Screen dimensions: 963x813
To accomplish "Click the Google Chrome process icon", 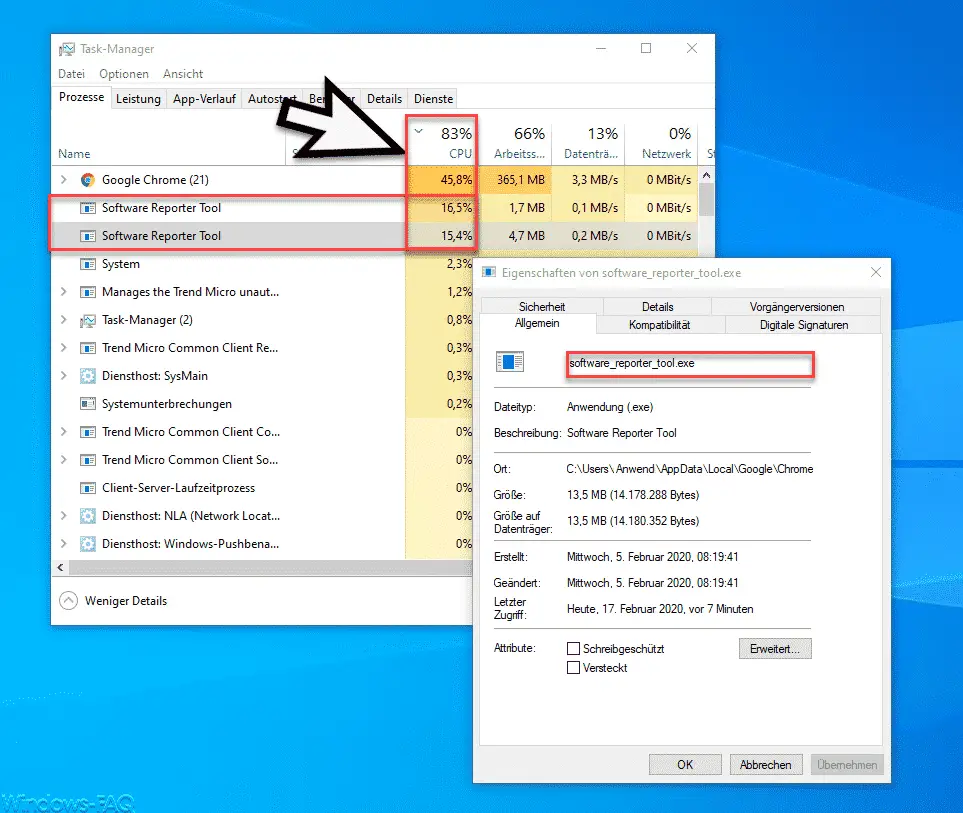I will pyautogui.click(x=88, y=180).
